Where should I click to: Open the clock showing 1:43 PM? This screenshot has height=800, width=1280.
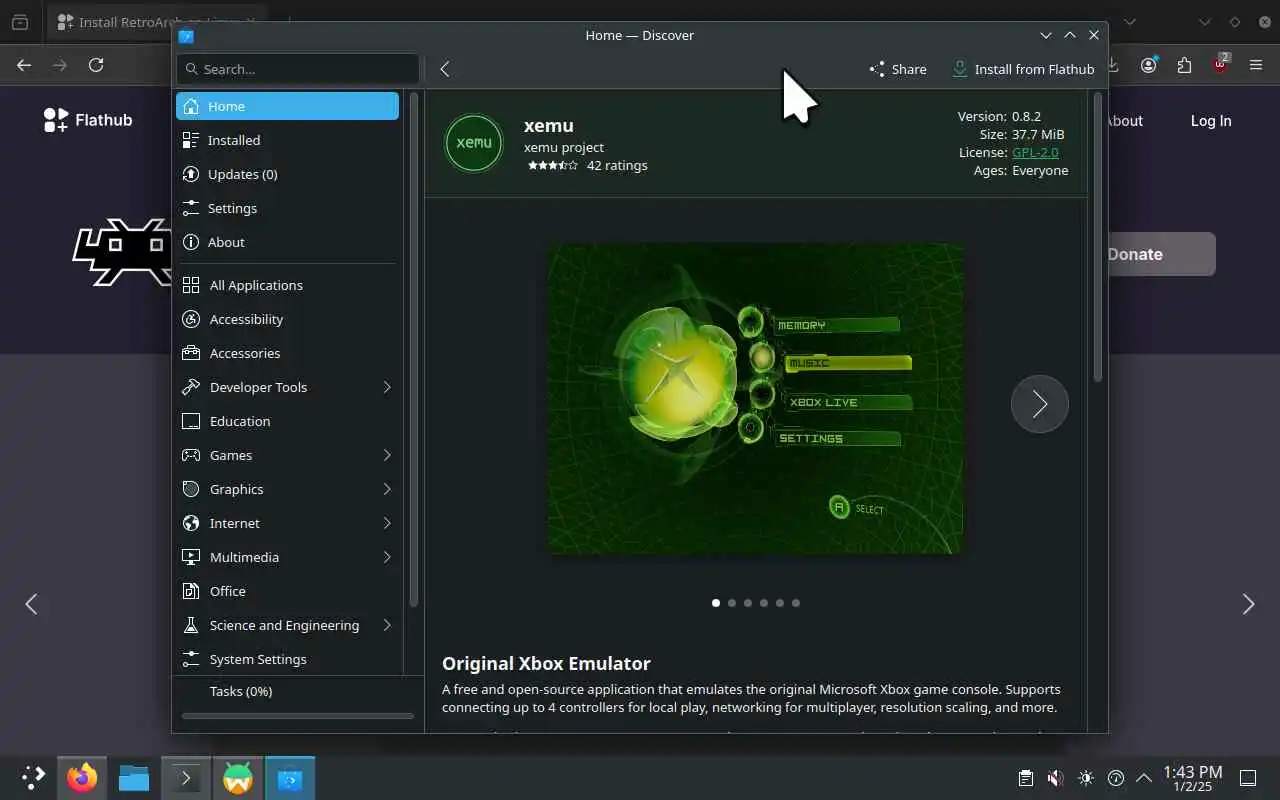click(1193, 778)
